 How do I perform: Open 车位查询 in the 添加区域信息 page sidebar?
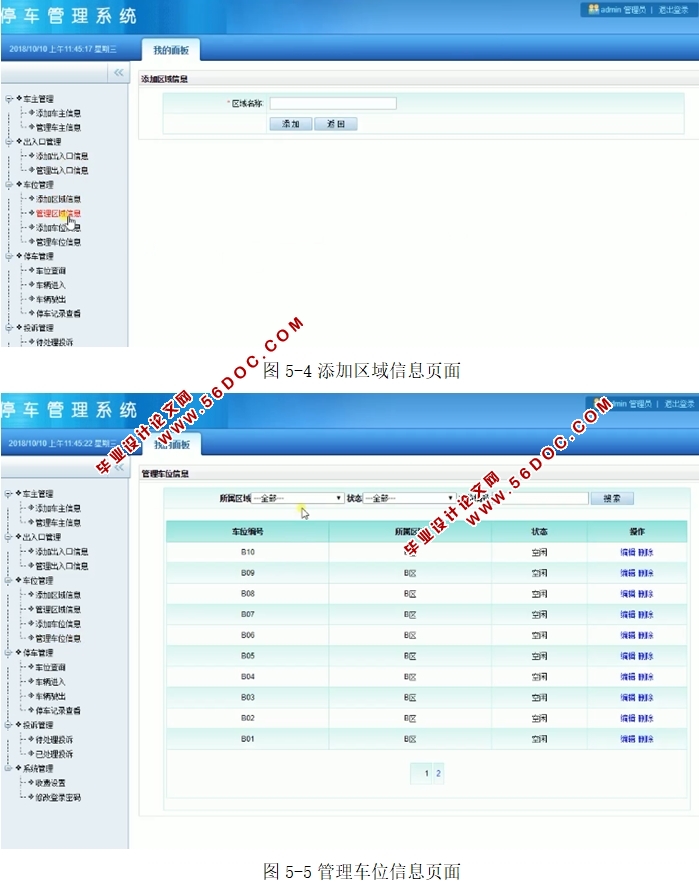(51, 270)
